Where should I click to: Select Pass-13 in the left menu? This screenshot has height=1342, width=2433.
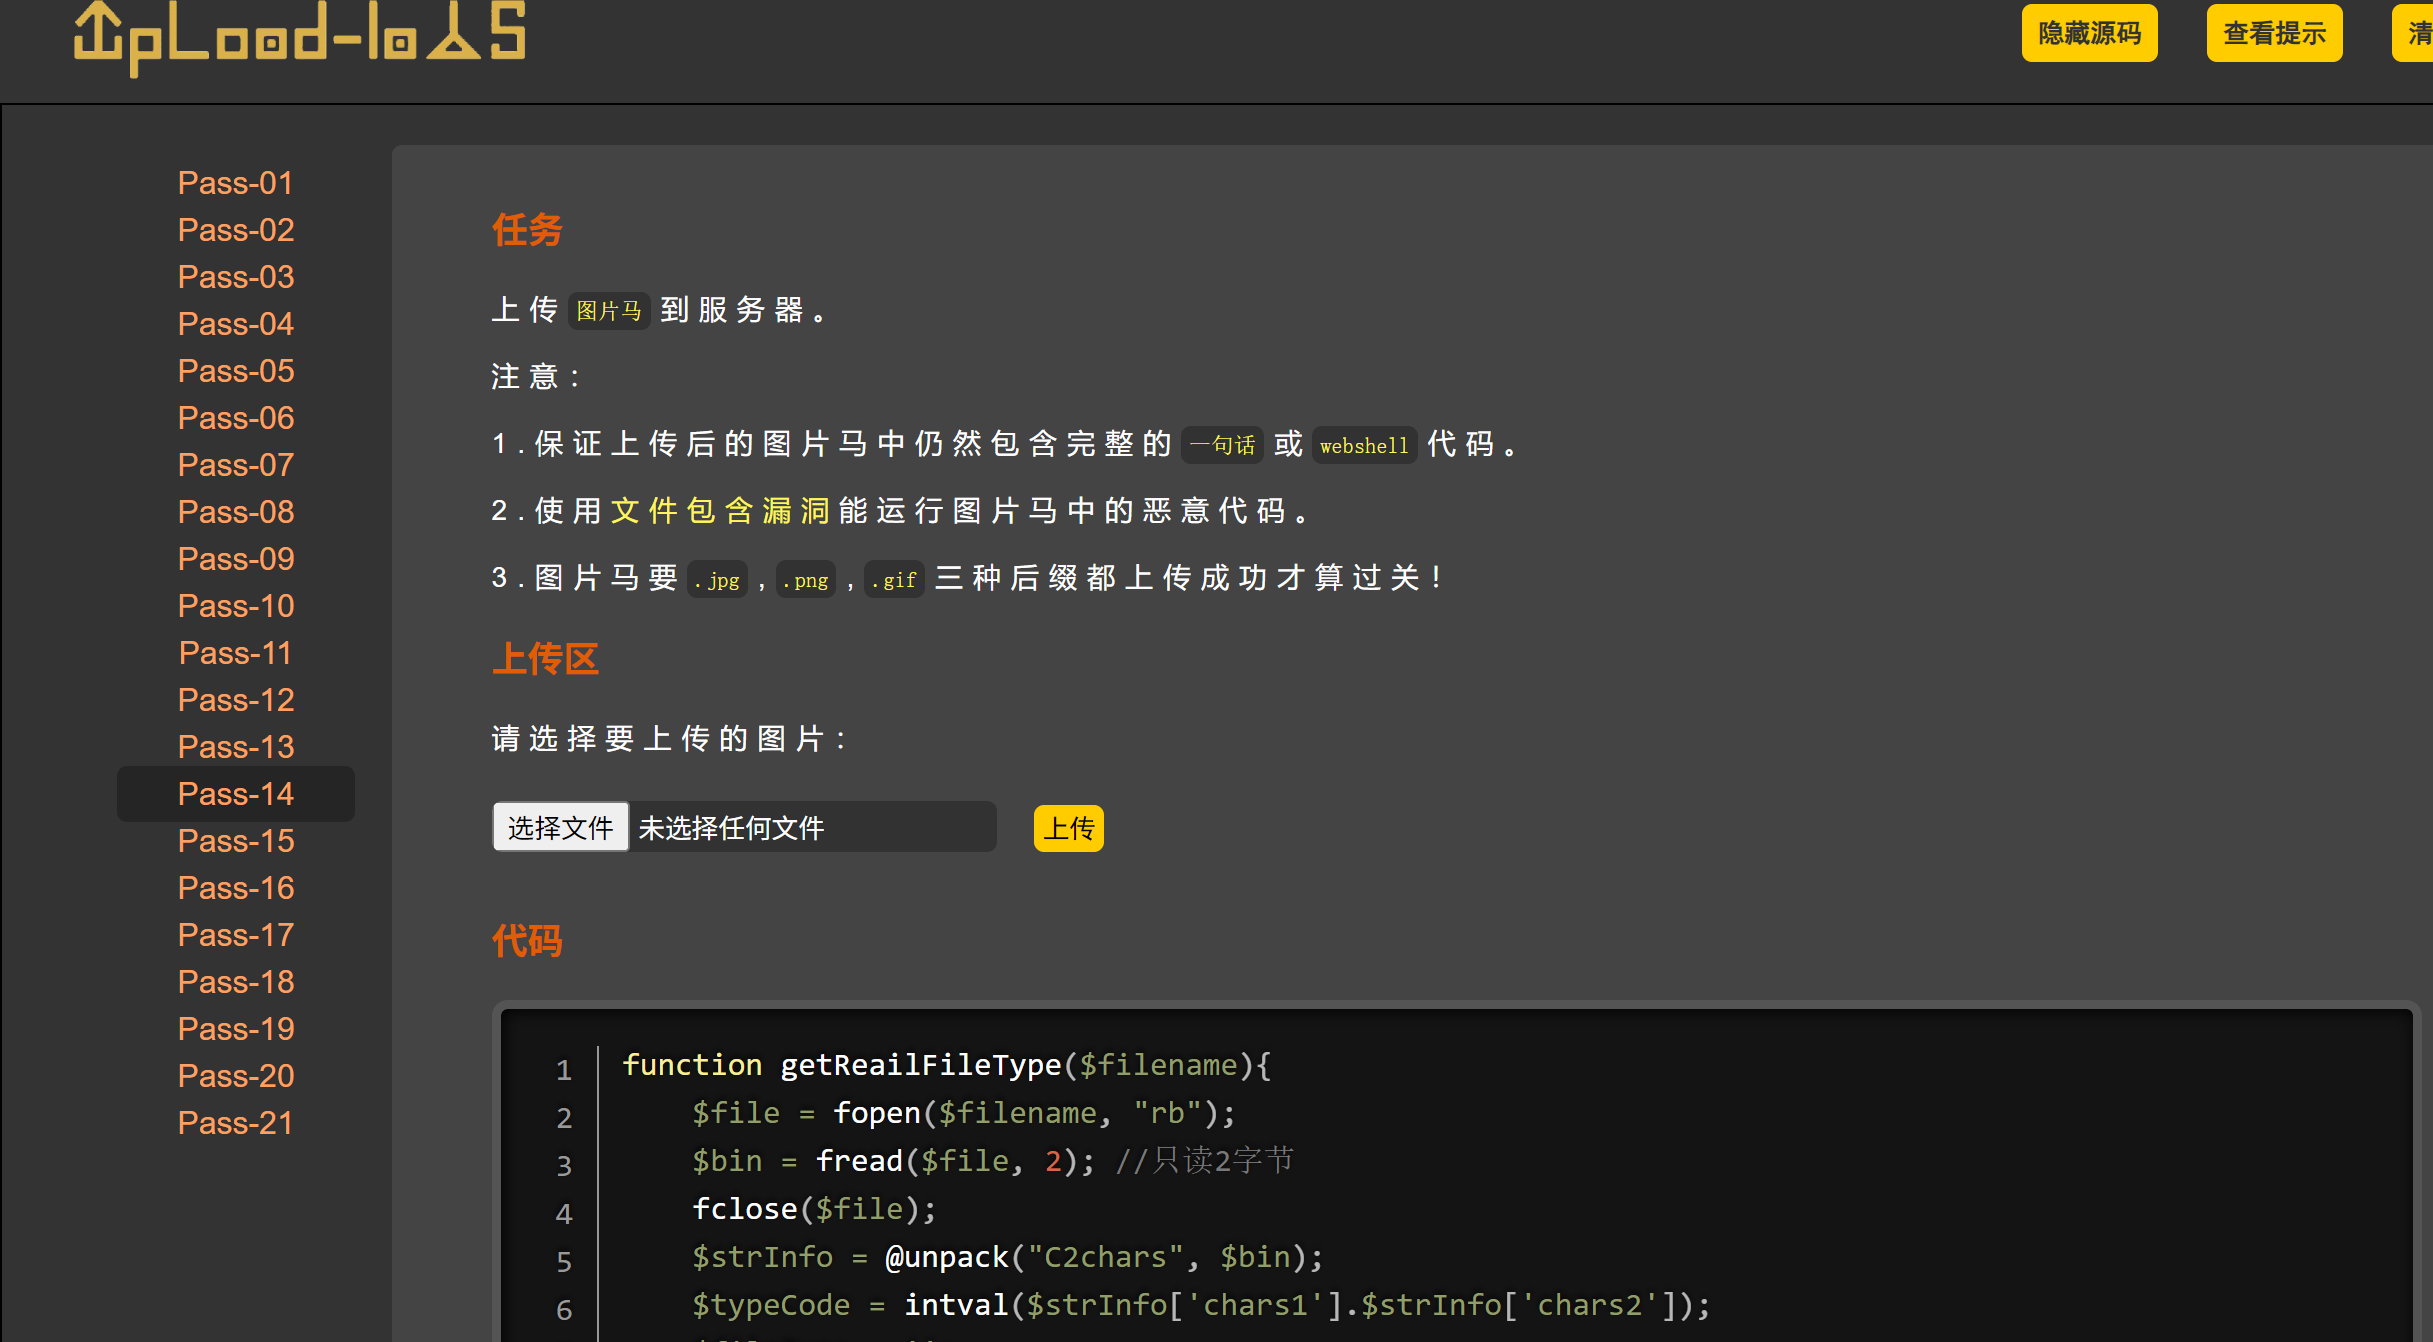(x=236, y=747)
